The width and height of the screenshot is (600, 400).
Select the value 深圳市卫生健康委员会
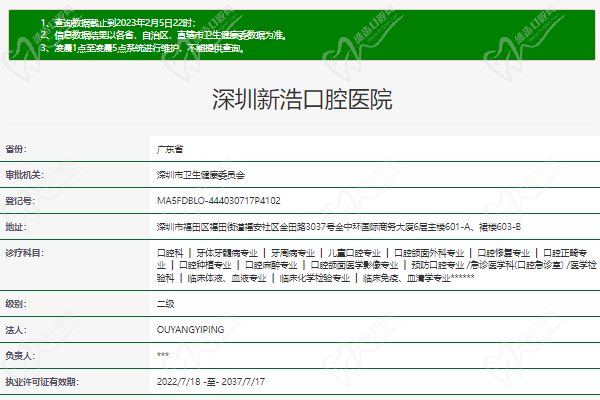pos(201,175)
